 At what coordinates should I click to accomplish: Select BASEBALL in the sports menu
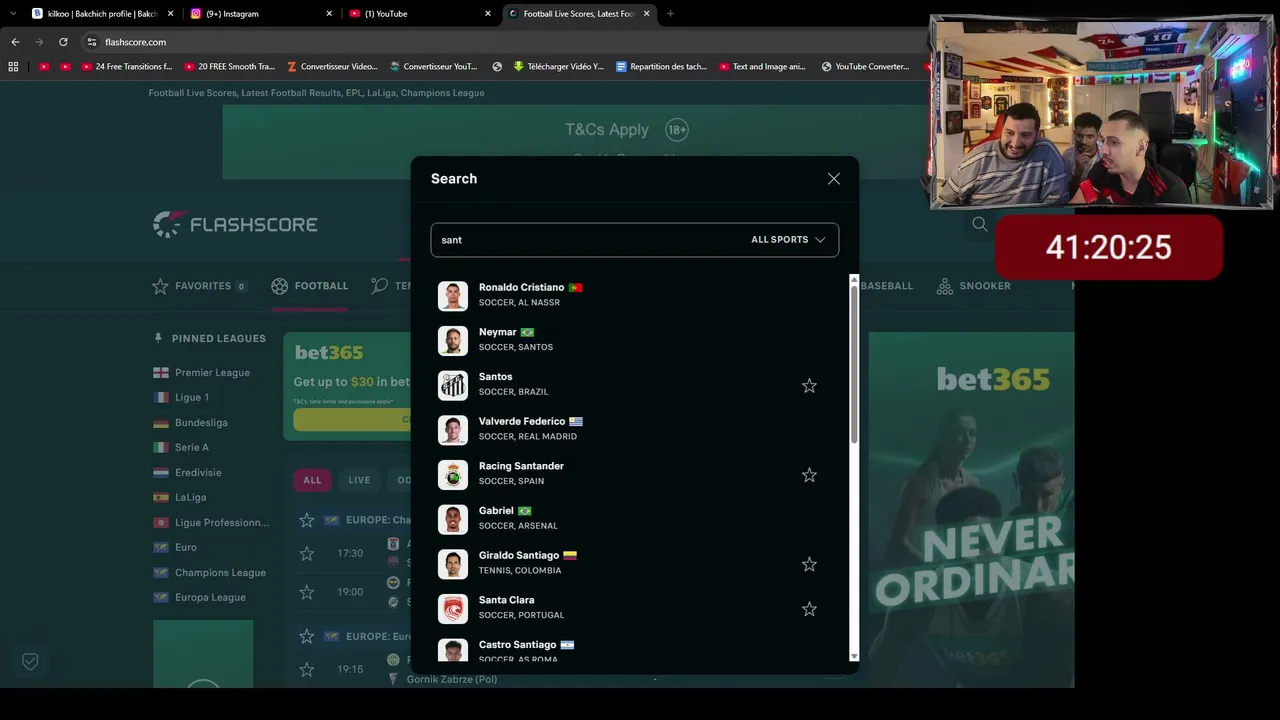coord(887,286)
